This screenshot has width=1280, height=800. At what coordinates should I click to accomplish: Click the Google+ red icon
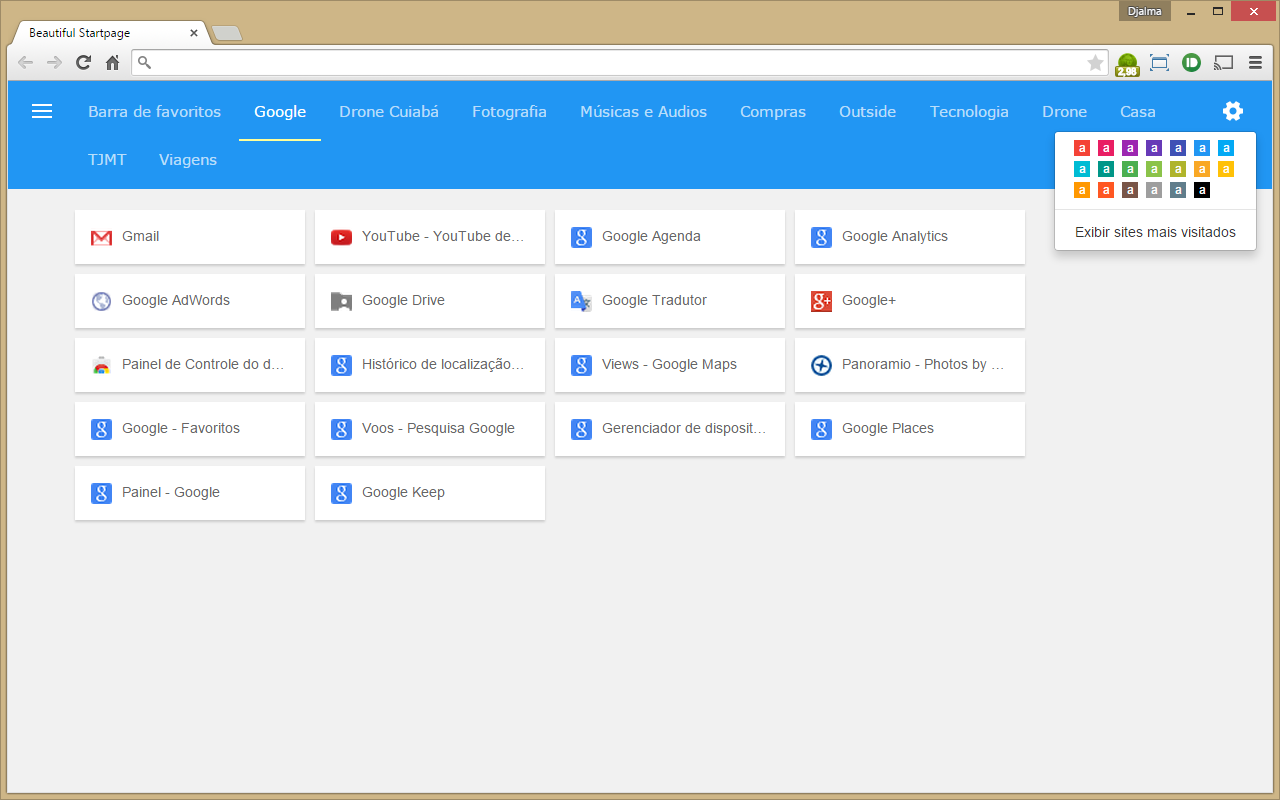[821, 301]
